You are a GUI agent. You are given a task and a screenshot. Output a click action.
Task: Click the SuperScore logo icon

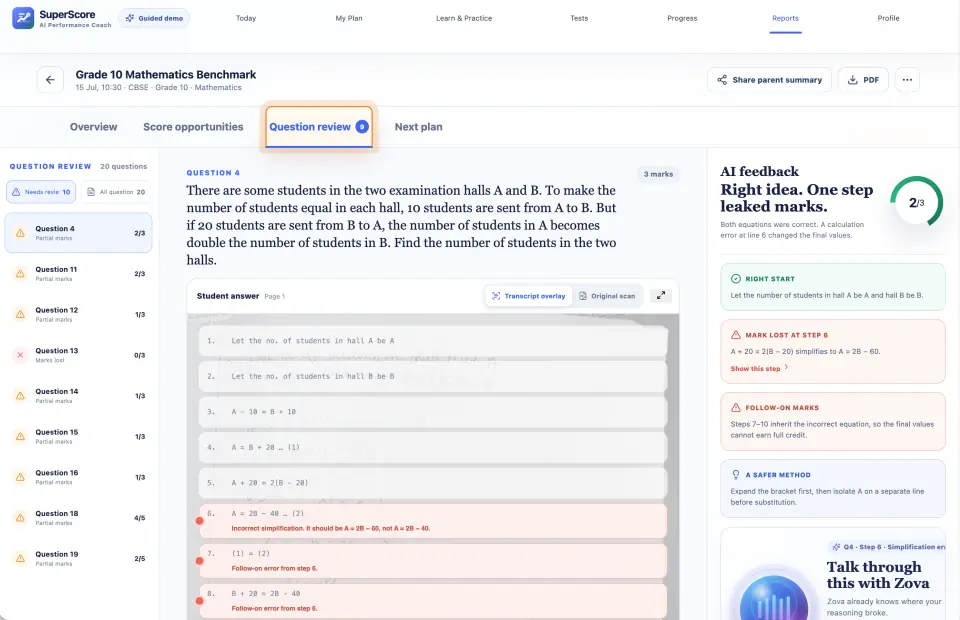click(x=23, y=18)
